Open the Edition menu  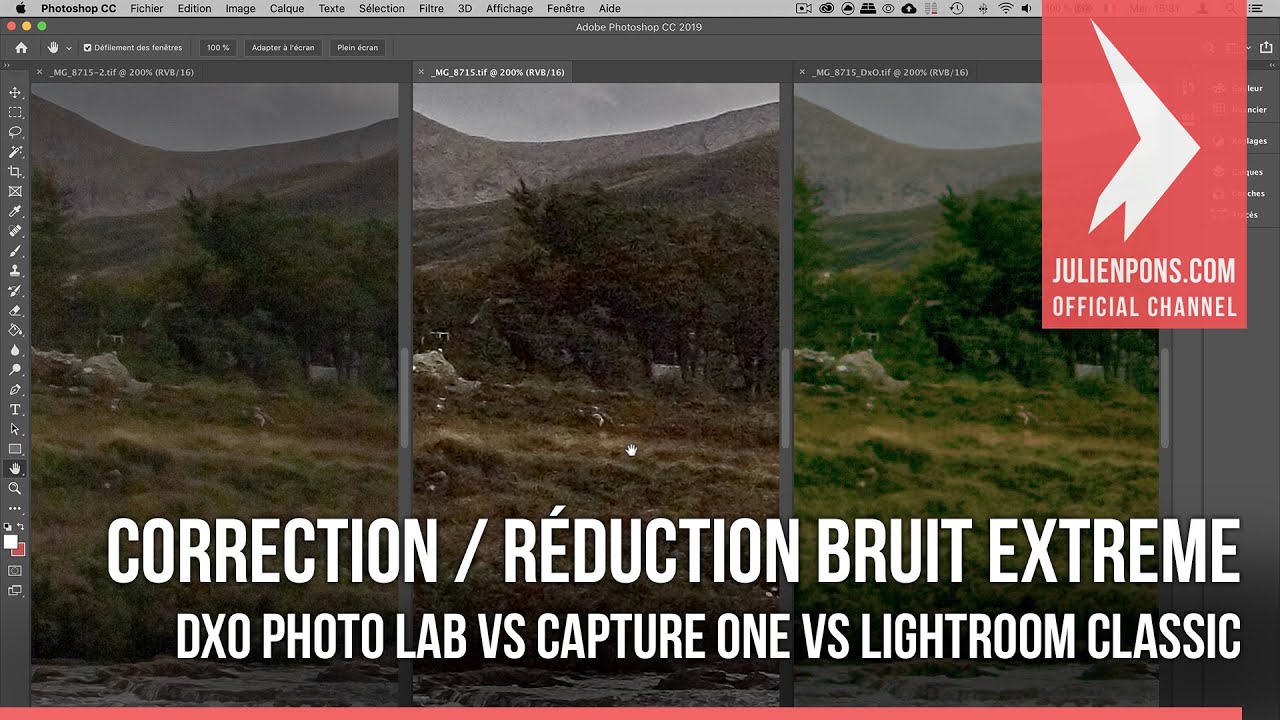pos(194,8)
